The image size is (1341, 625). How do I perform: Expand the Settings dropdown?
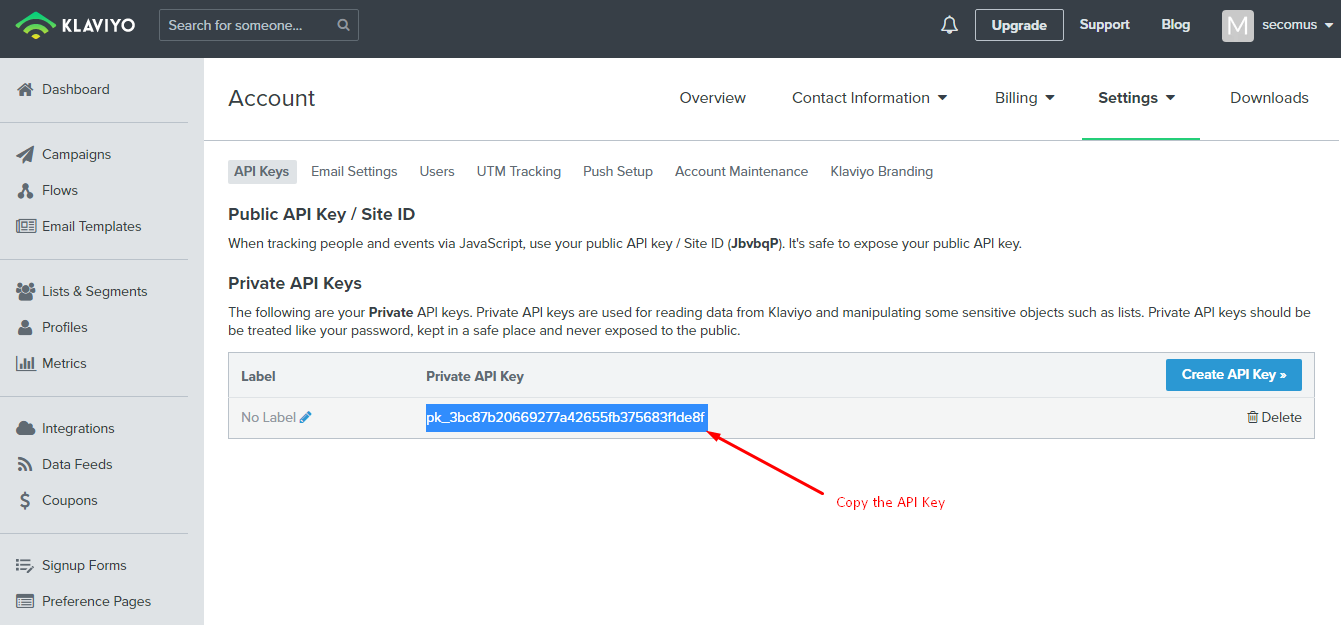point(1137,98)
